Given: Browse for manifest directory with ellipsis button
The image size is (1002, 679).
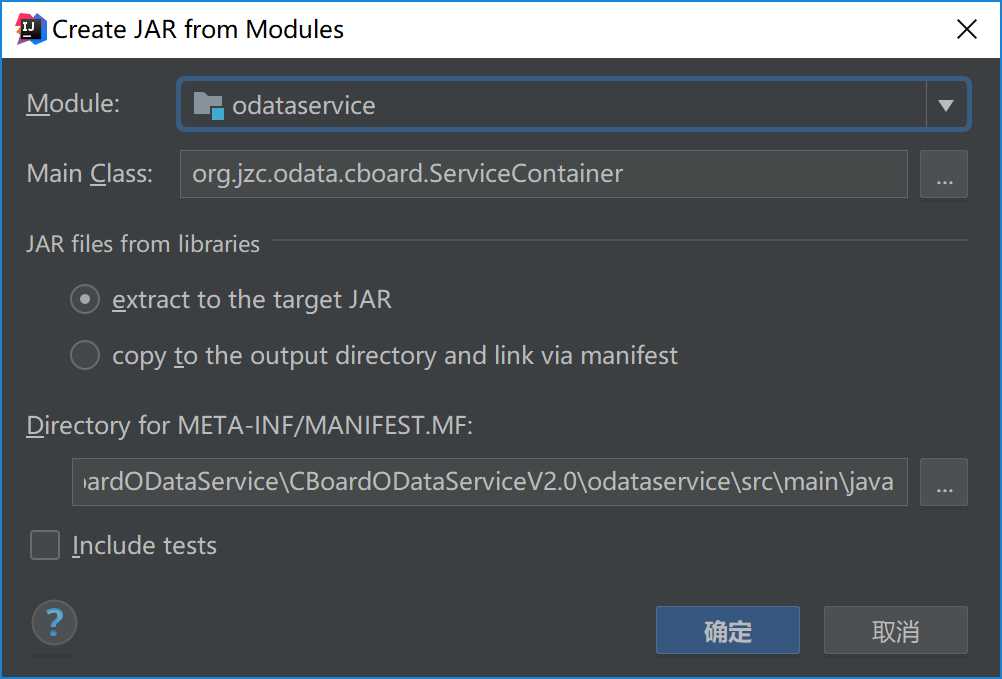Looking at the screenshot, I should pyautogui.click(x=944, y=482).
